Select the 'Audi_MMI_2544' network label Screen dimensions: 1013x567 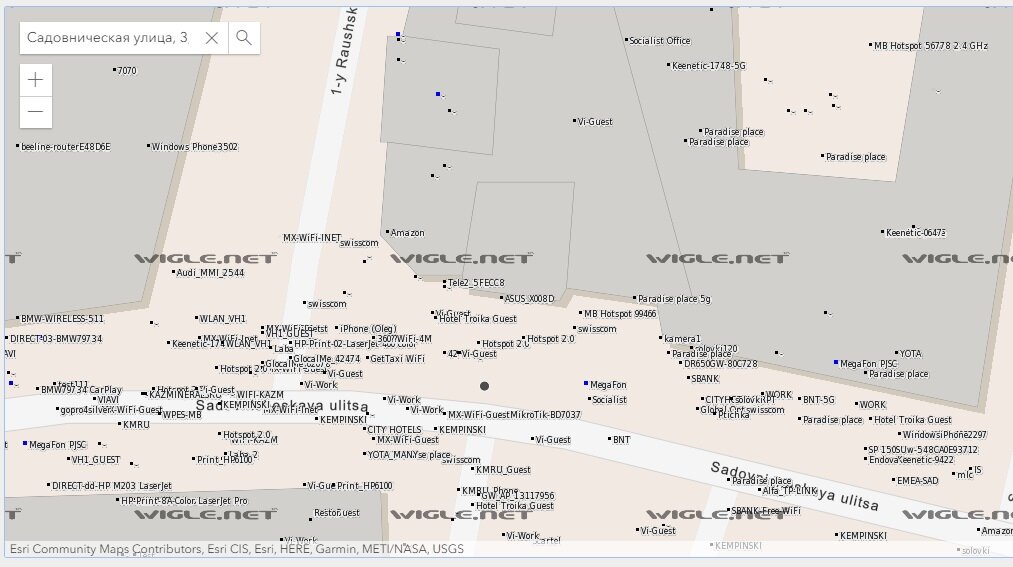pos(210,273)
